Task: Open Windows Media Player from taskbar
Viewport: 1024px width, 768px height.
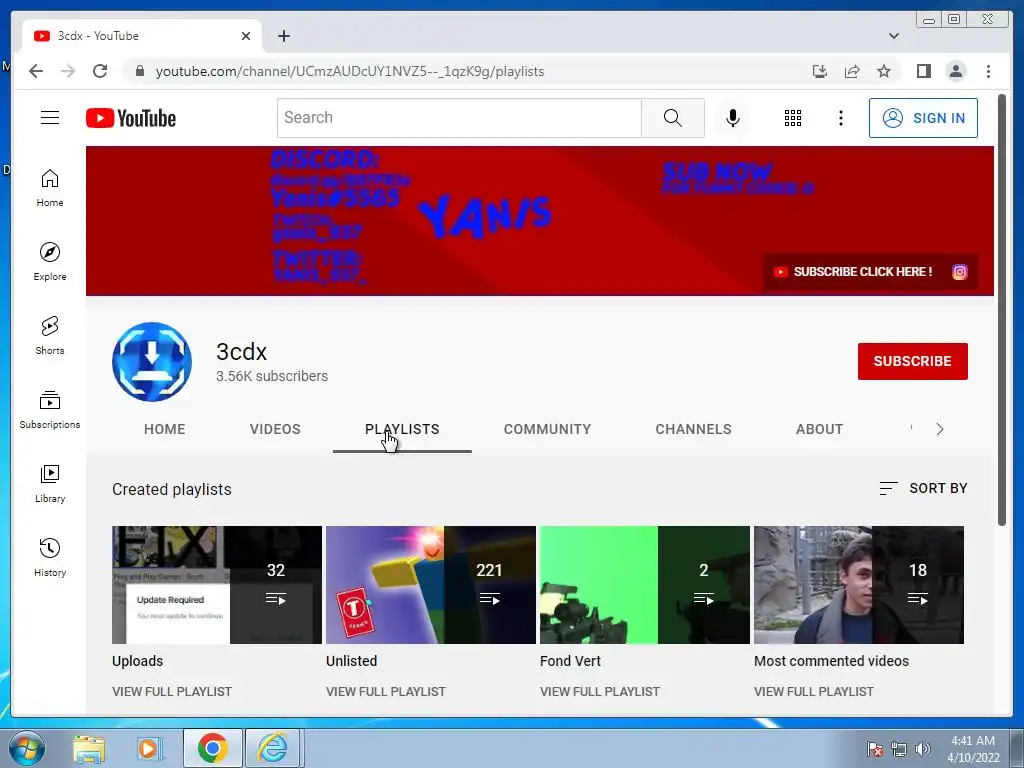Action: click(x=149, y=748)
